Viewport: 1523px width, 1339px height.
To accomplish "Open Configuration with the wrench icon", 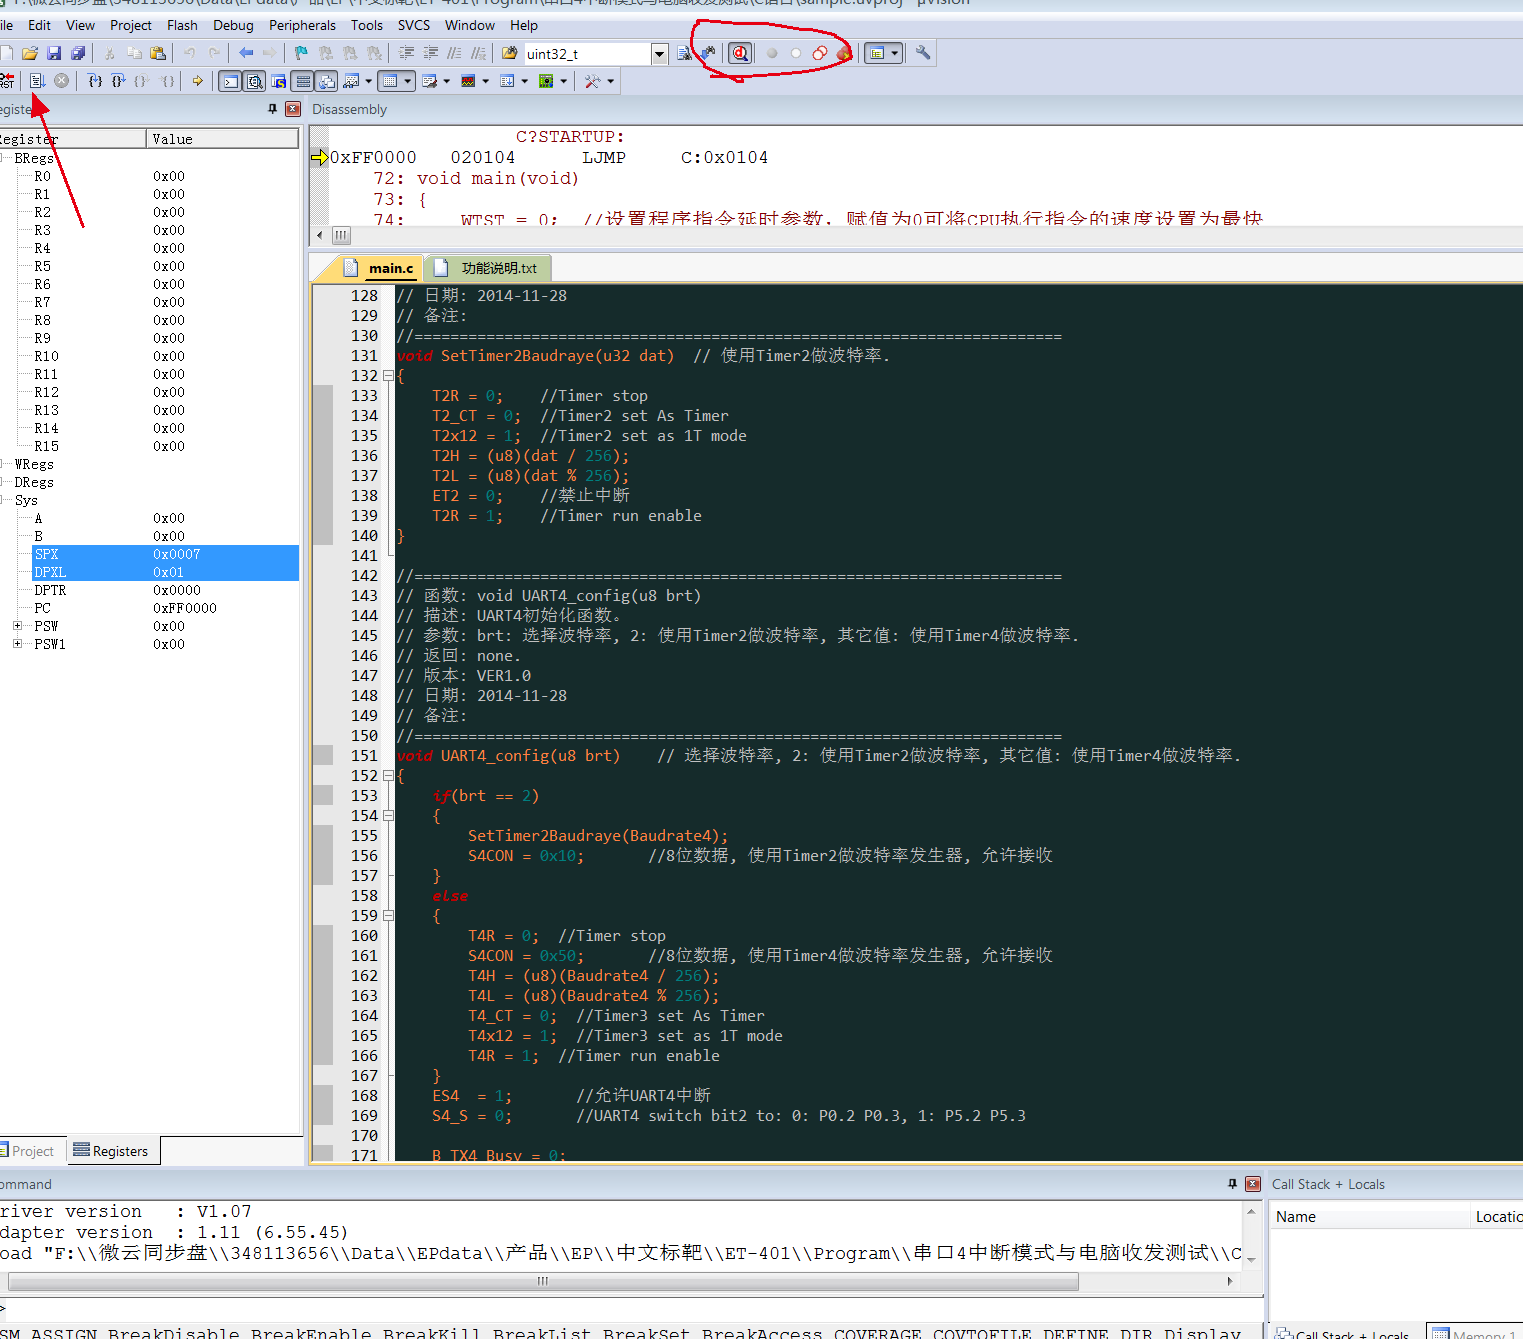I will pyautogui.click(x=923, y=53).
